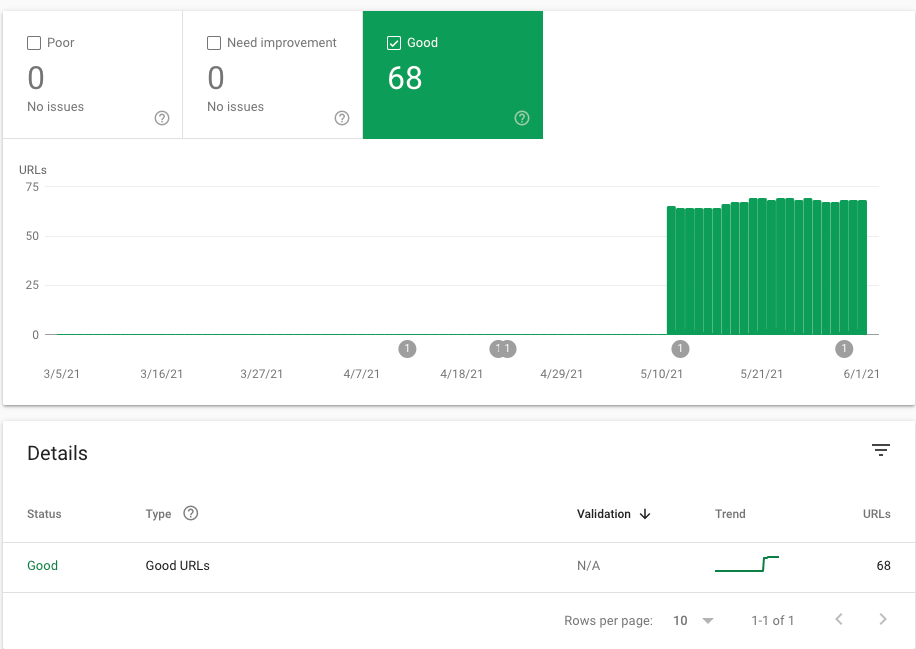This screenshot has height=649, width=916.
Task: Check the Need improvement checkbox
Action: pos(214,43)
